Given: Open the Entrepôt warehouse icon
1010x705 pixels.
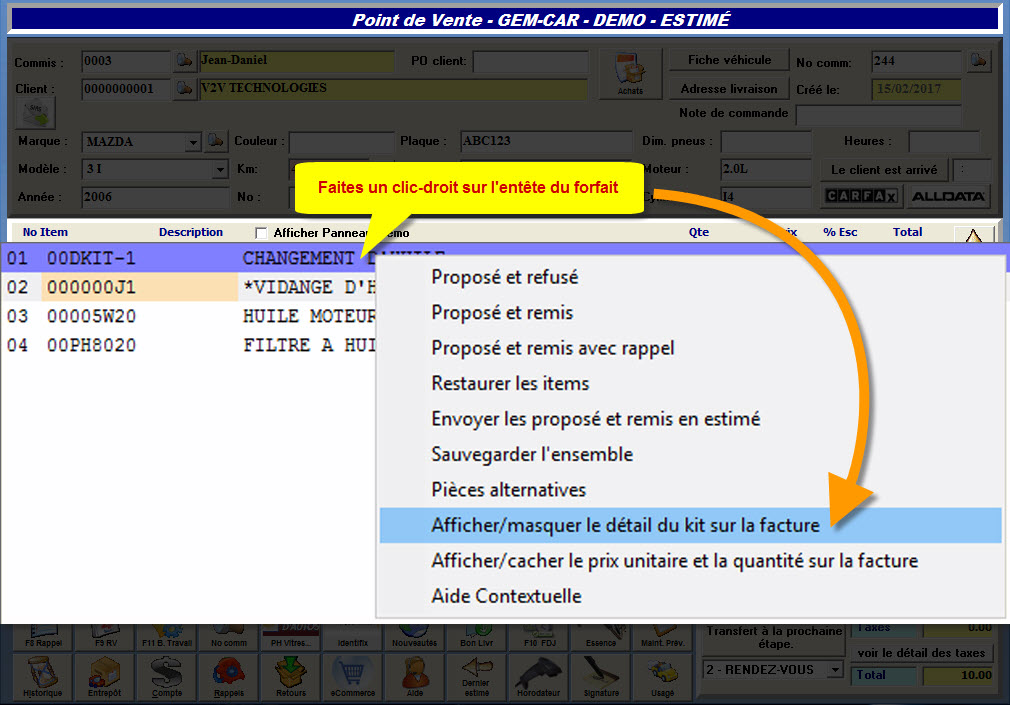Looking at the screenshot, I should (104, 677).
